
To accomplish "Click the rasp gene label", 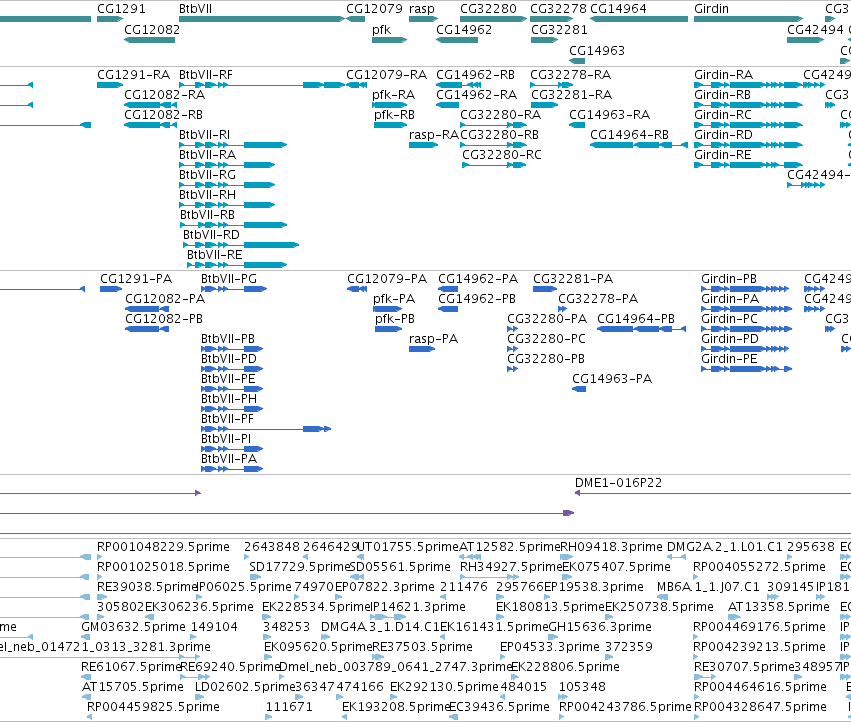I will point(422,9).
